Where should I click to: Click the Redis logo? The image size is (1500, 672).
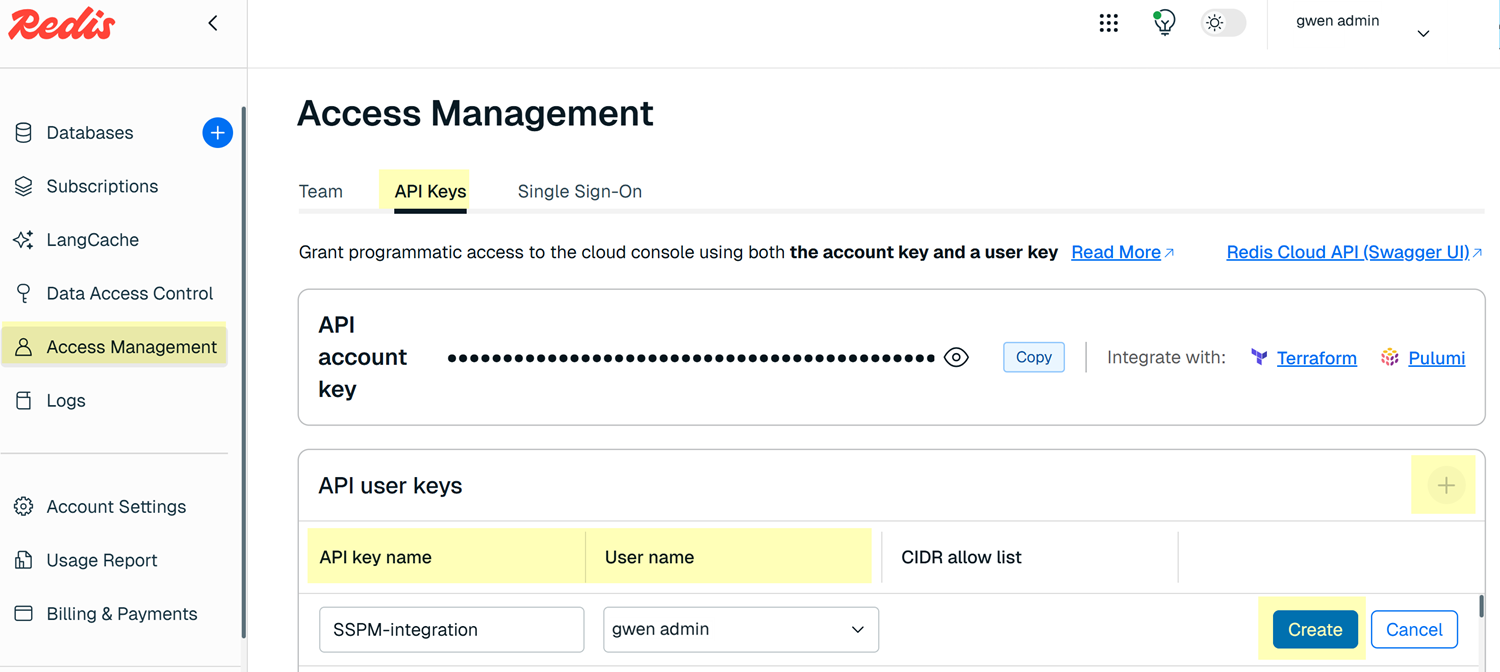(62, 24)
